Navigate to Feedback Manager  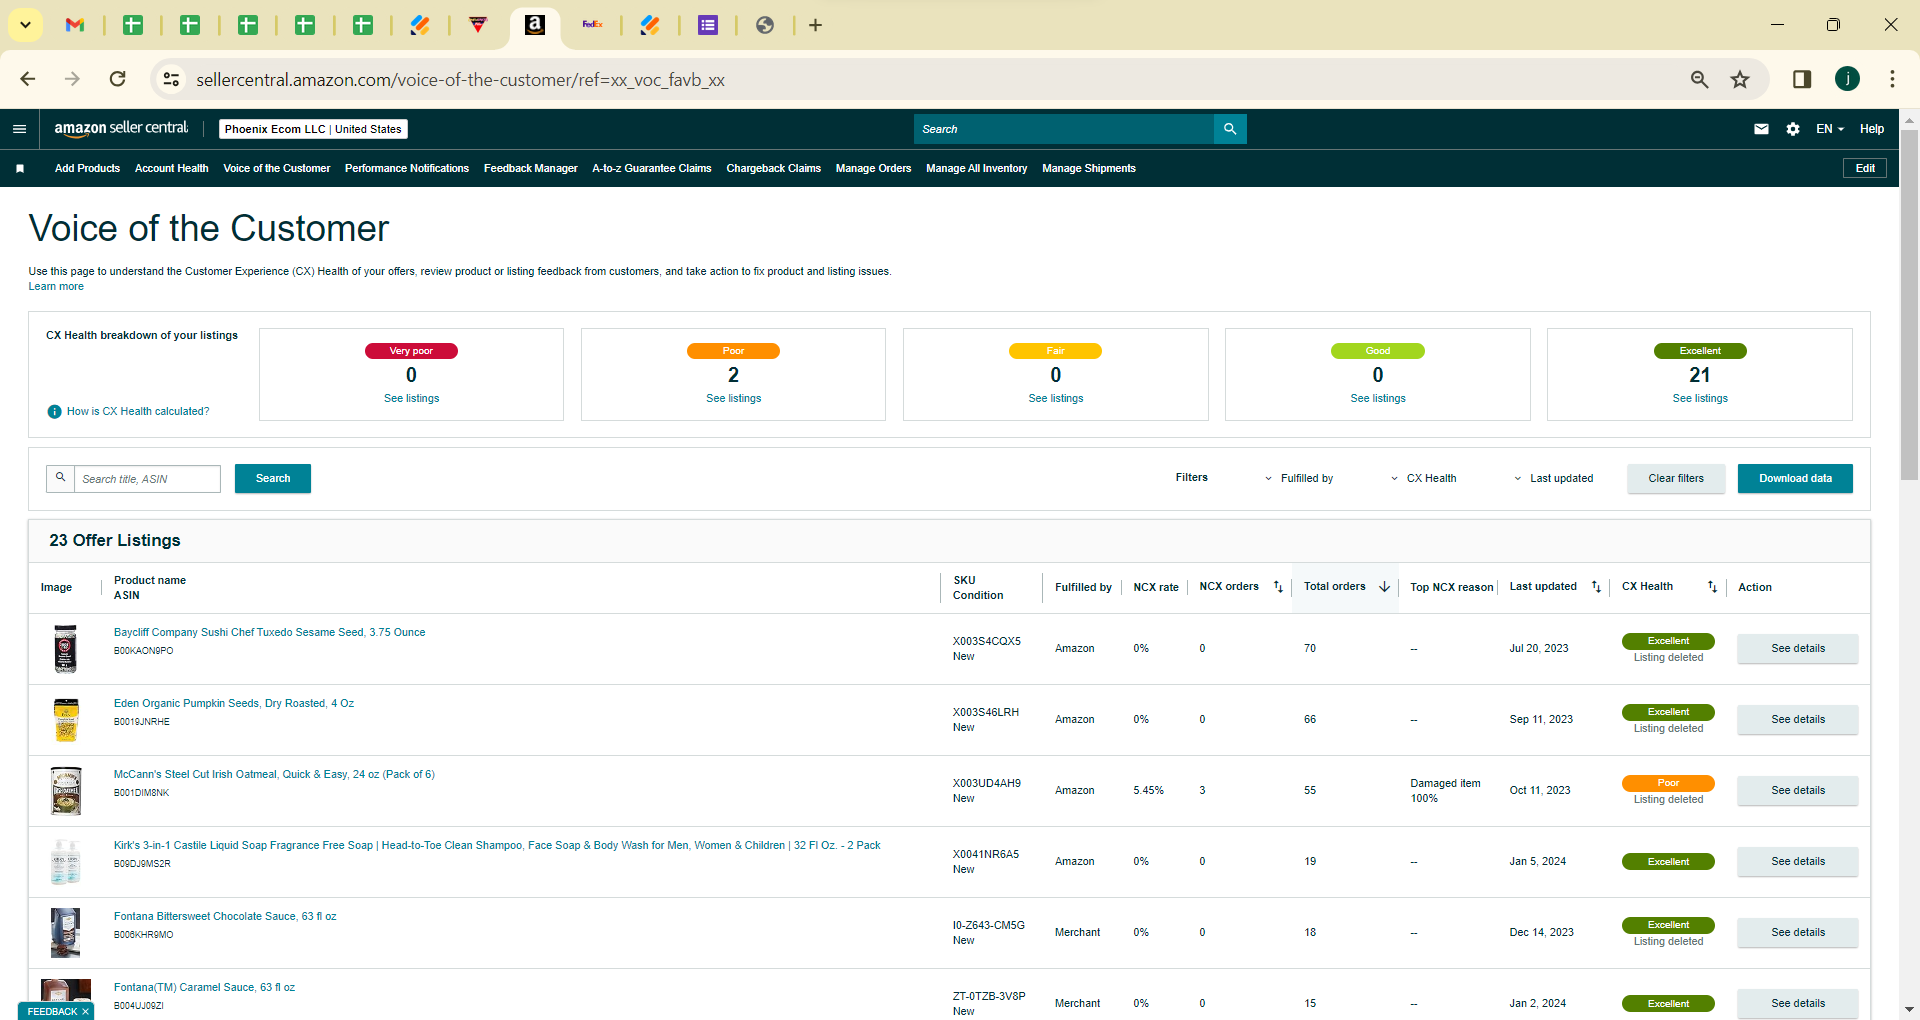click(x=531, y=169)
